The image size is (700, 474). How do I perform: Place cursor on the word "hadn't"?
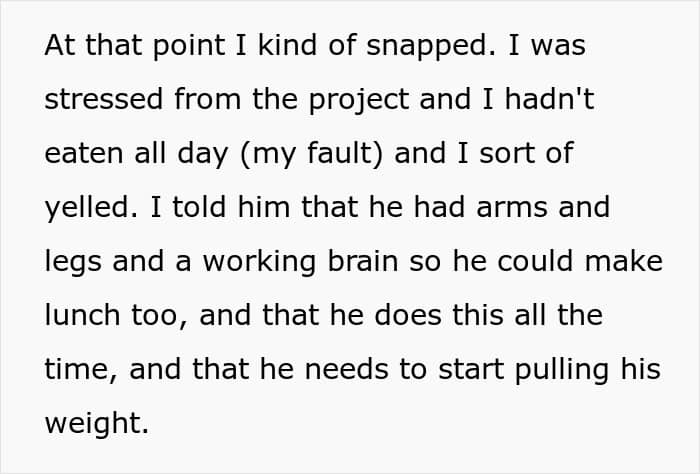click(x=549, y=99)
